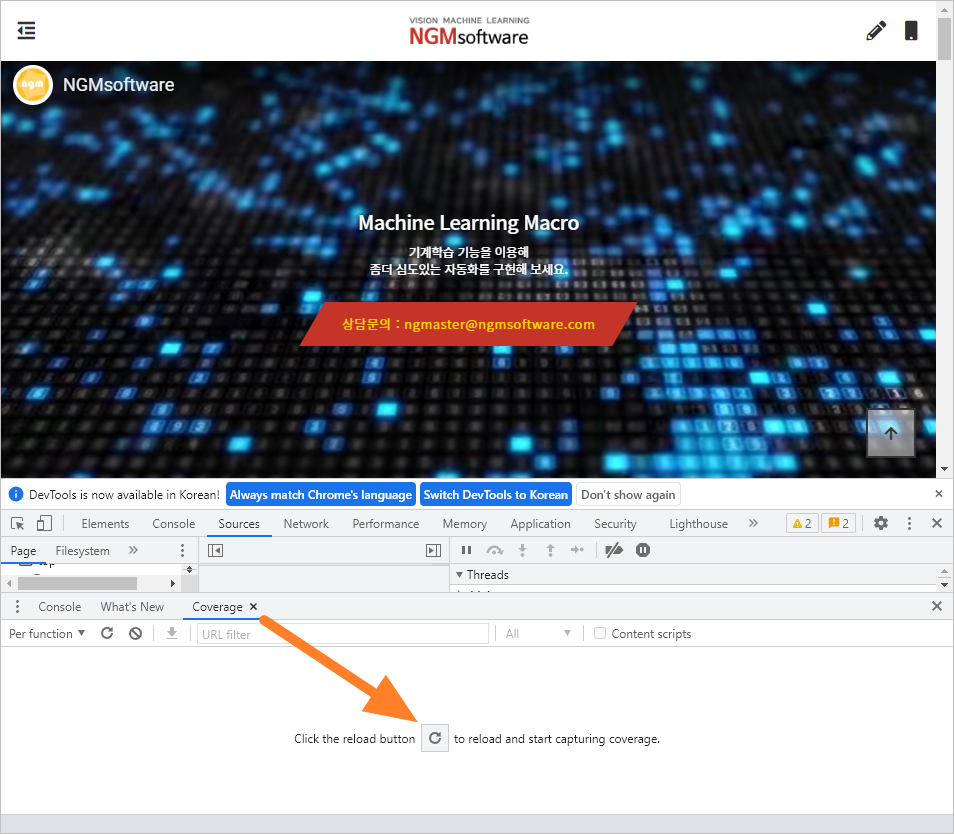The width and height of the screenshot is (954, 834).
Task: Expand more navigator tabs chevron
Action: (x=133, y=550)
